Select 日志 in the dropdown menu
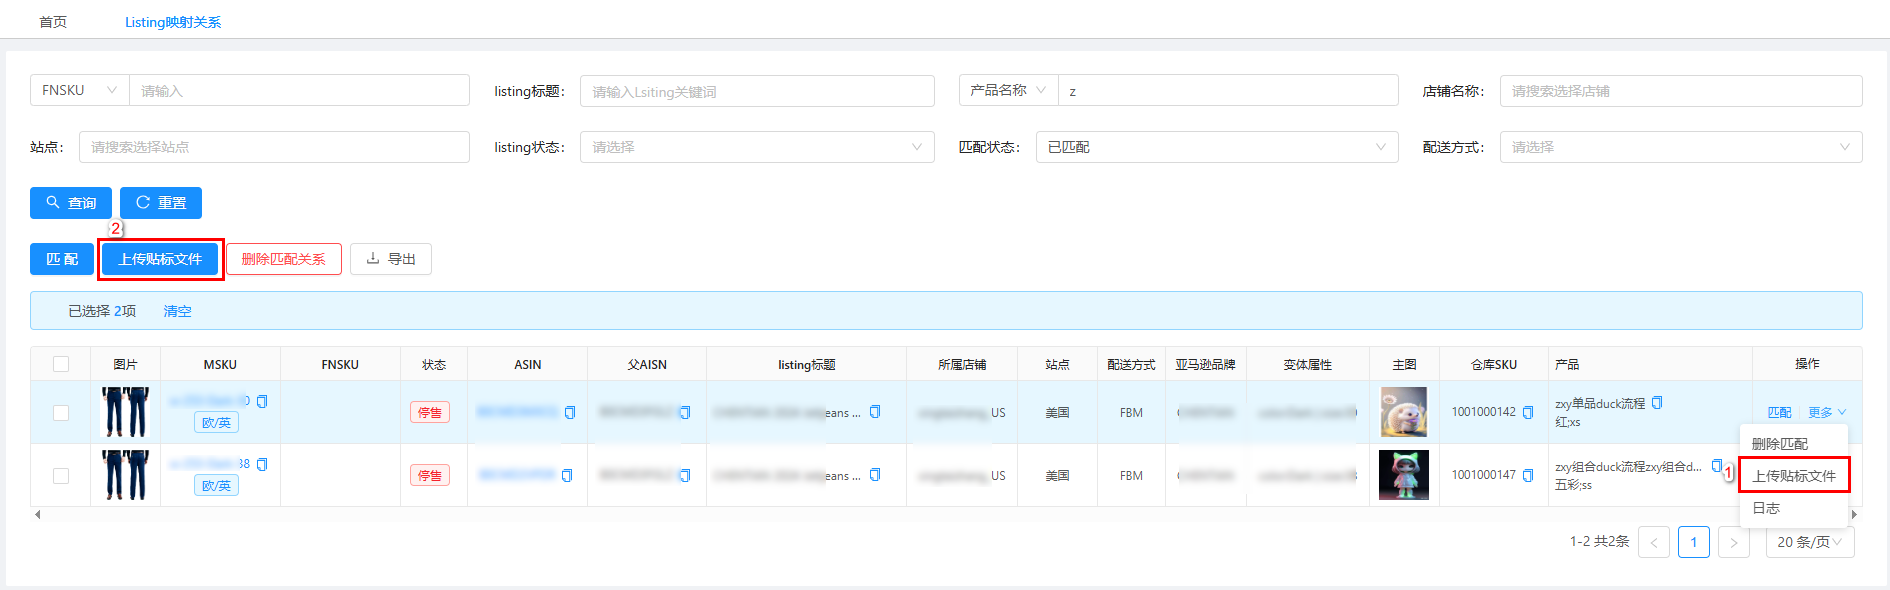1890x590 pixels. (x=1766, y=508)
